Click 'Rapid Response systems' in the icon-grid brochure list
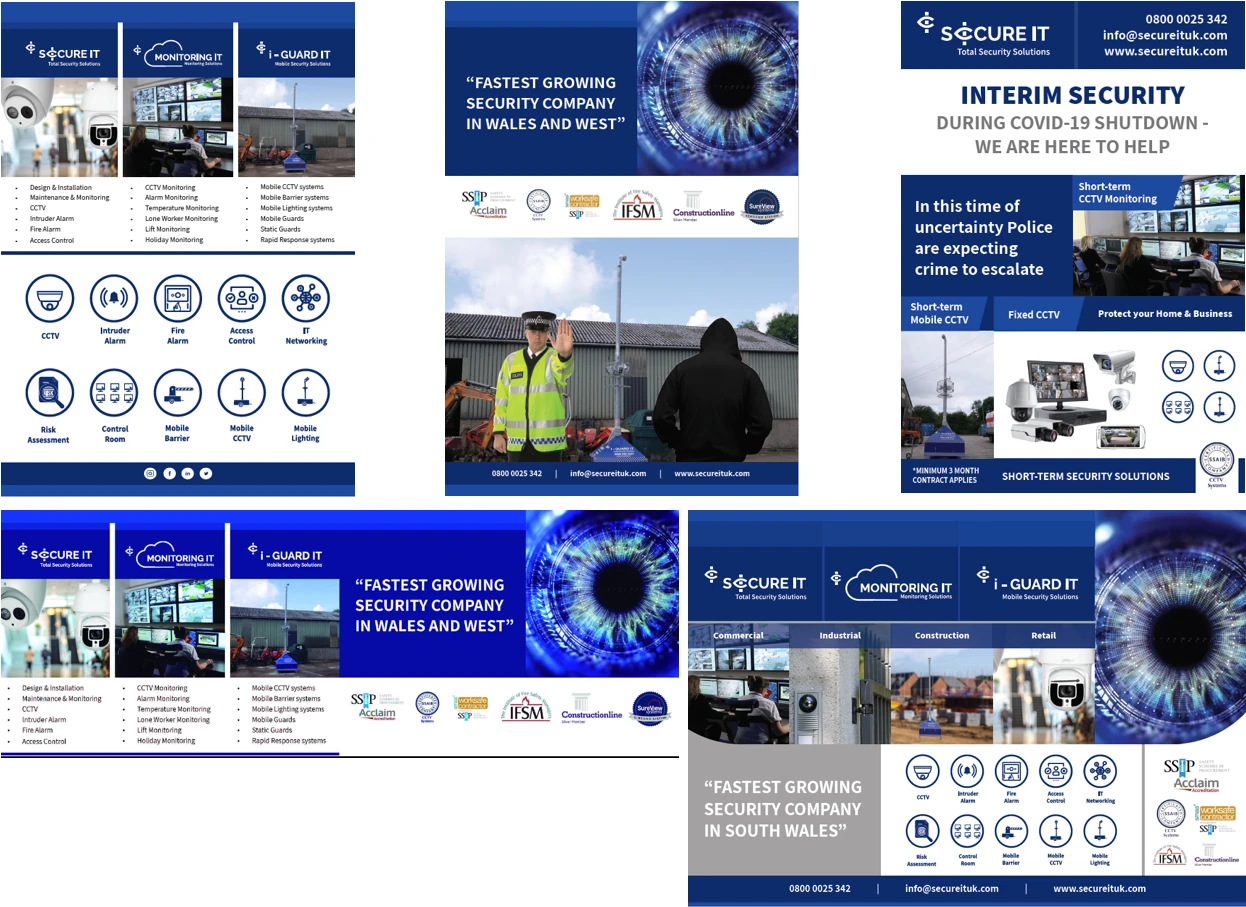Viewport: 1246px width, 907px height. 297,240
